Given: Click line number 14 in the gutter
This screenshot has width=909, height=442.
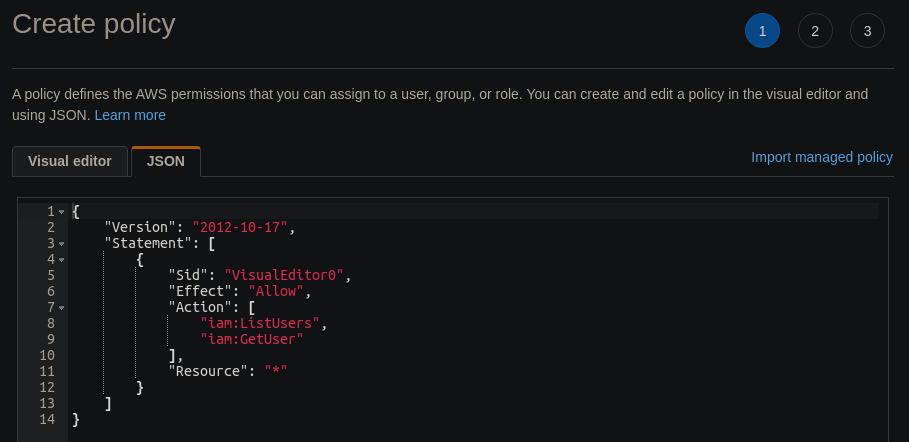Looking at the screenshot, I should 47,419.
